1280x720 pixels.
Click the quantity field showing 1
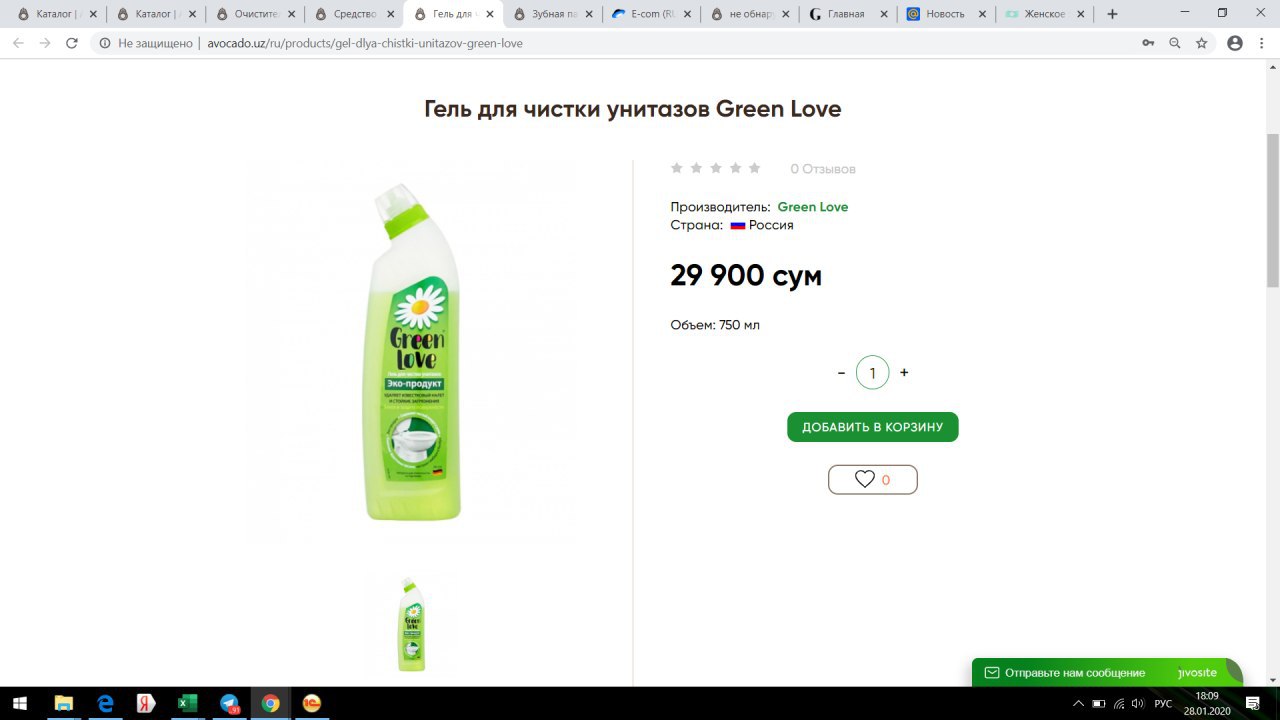point(873,372)
